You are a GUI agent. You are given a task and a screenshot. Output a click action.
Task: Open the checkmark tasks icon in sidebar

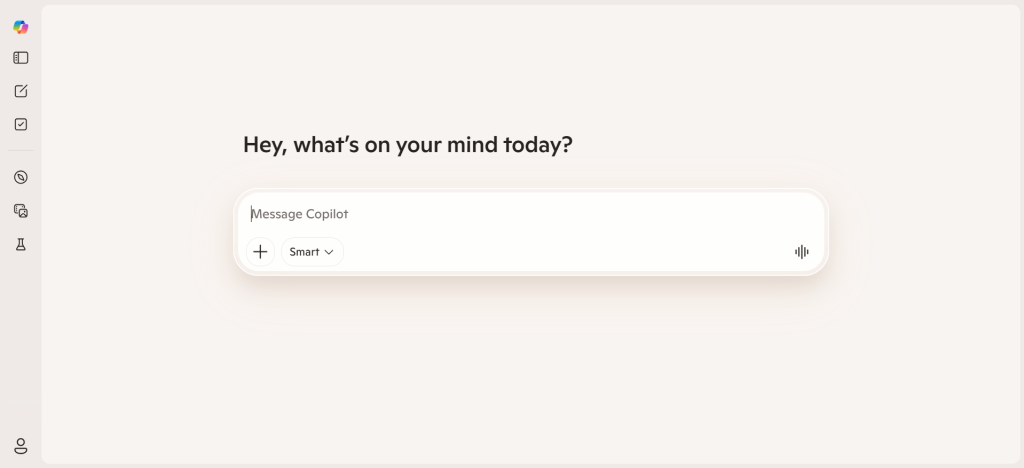point(20,124)
